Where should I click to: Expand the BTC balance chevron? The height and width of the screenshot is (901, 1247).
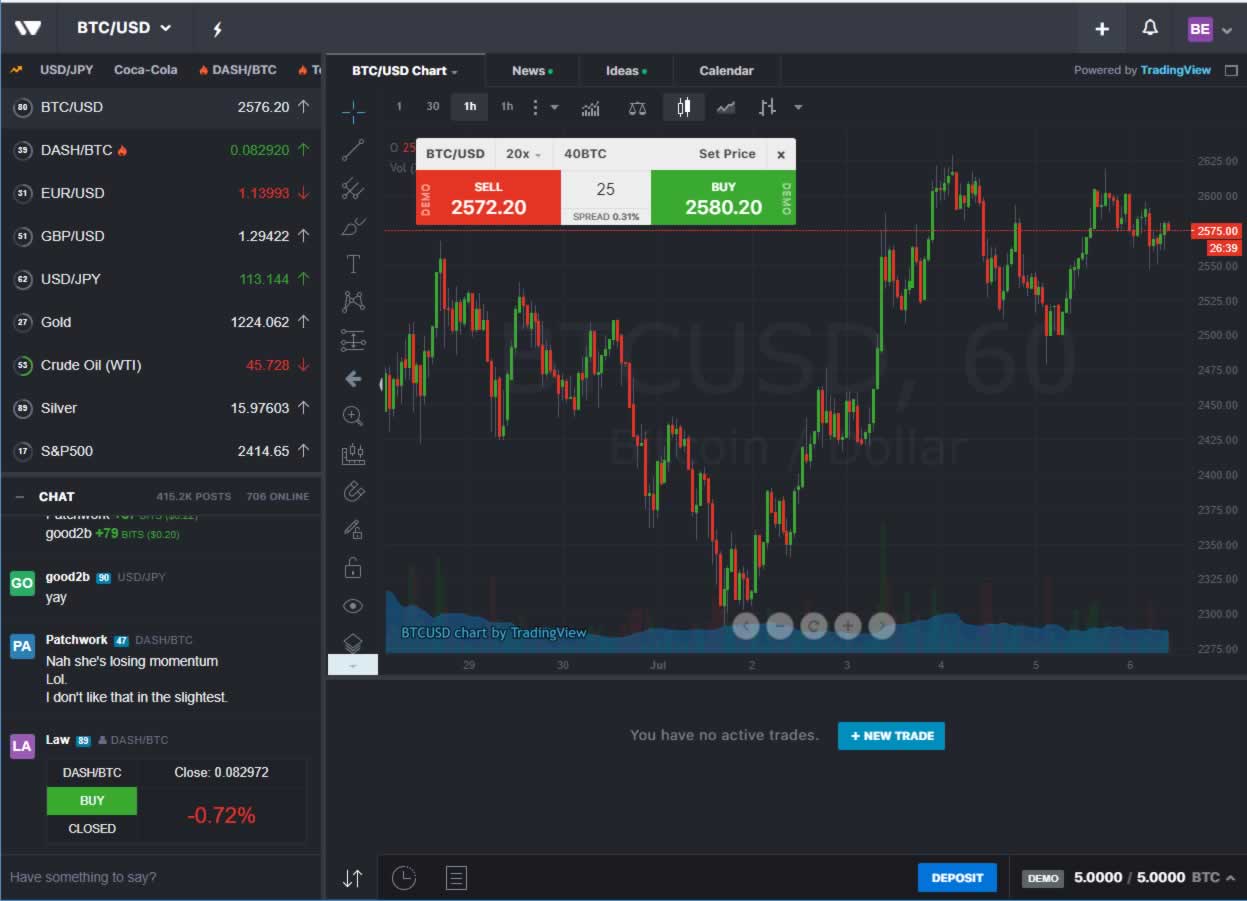pyautogui.click(x=1230, y=878)
